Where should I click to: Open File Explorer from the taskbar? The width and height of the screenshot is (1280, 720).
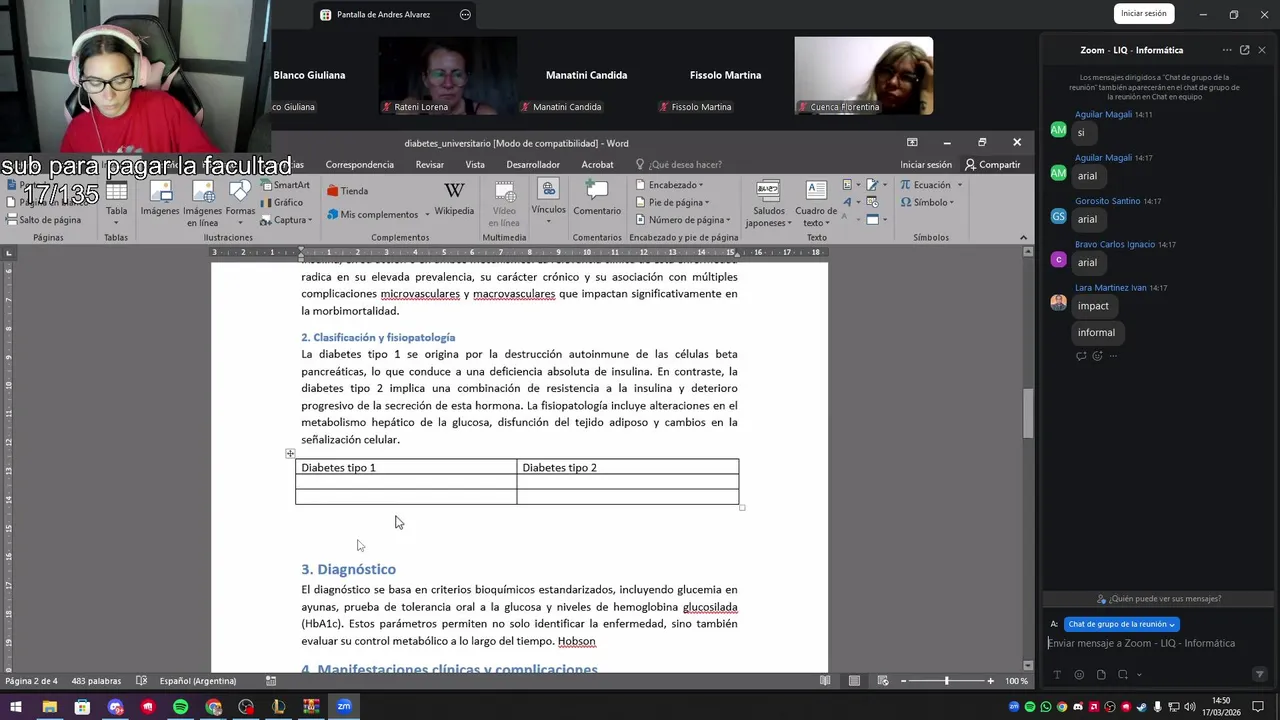pos(49,707)
